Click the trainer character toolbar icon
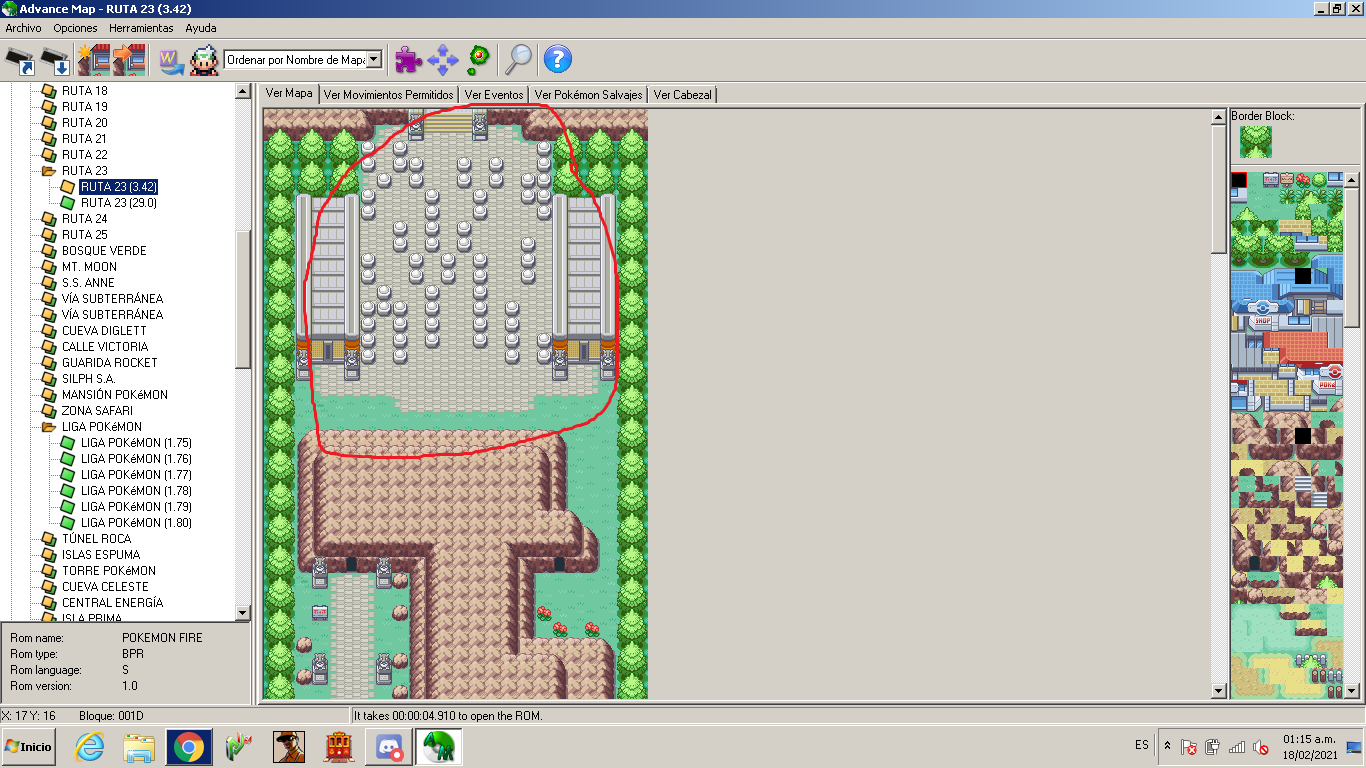Image resolution: width=1366 pixels, height=768 pixels. click(204, 60)
